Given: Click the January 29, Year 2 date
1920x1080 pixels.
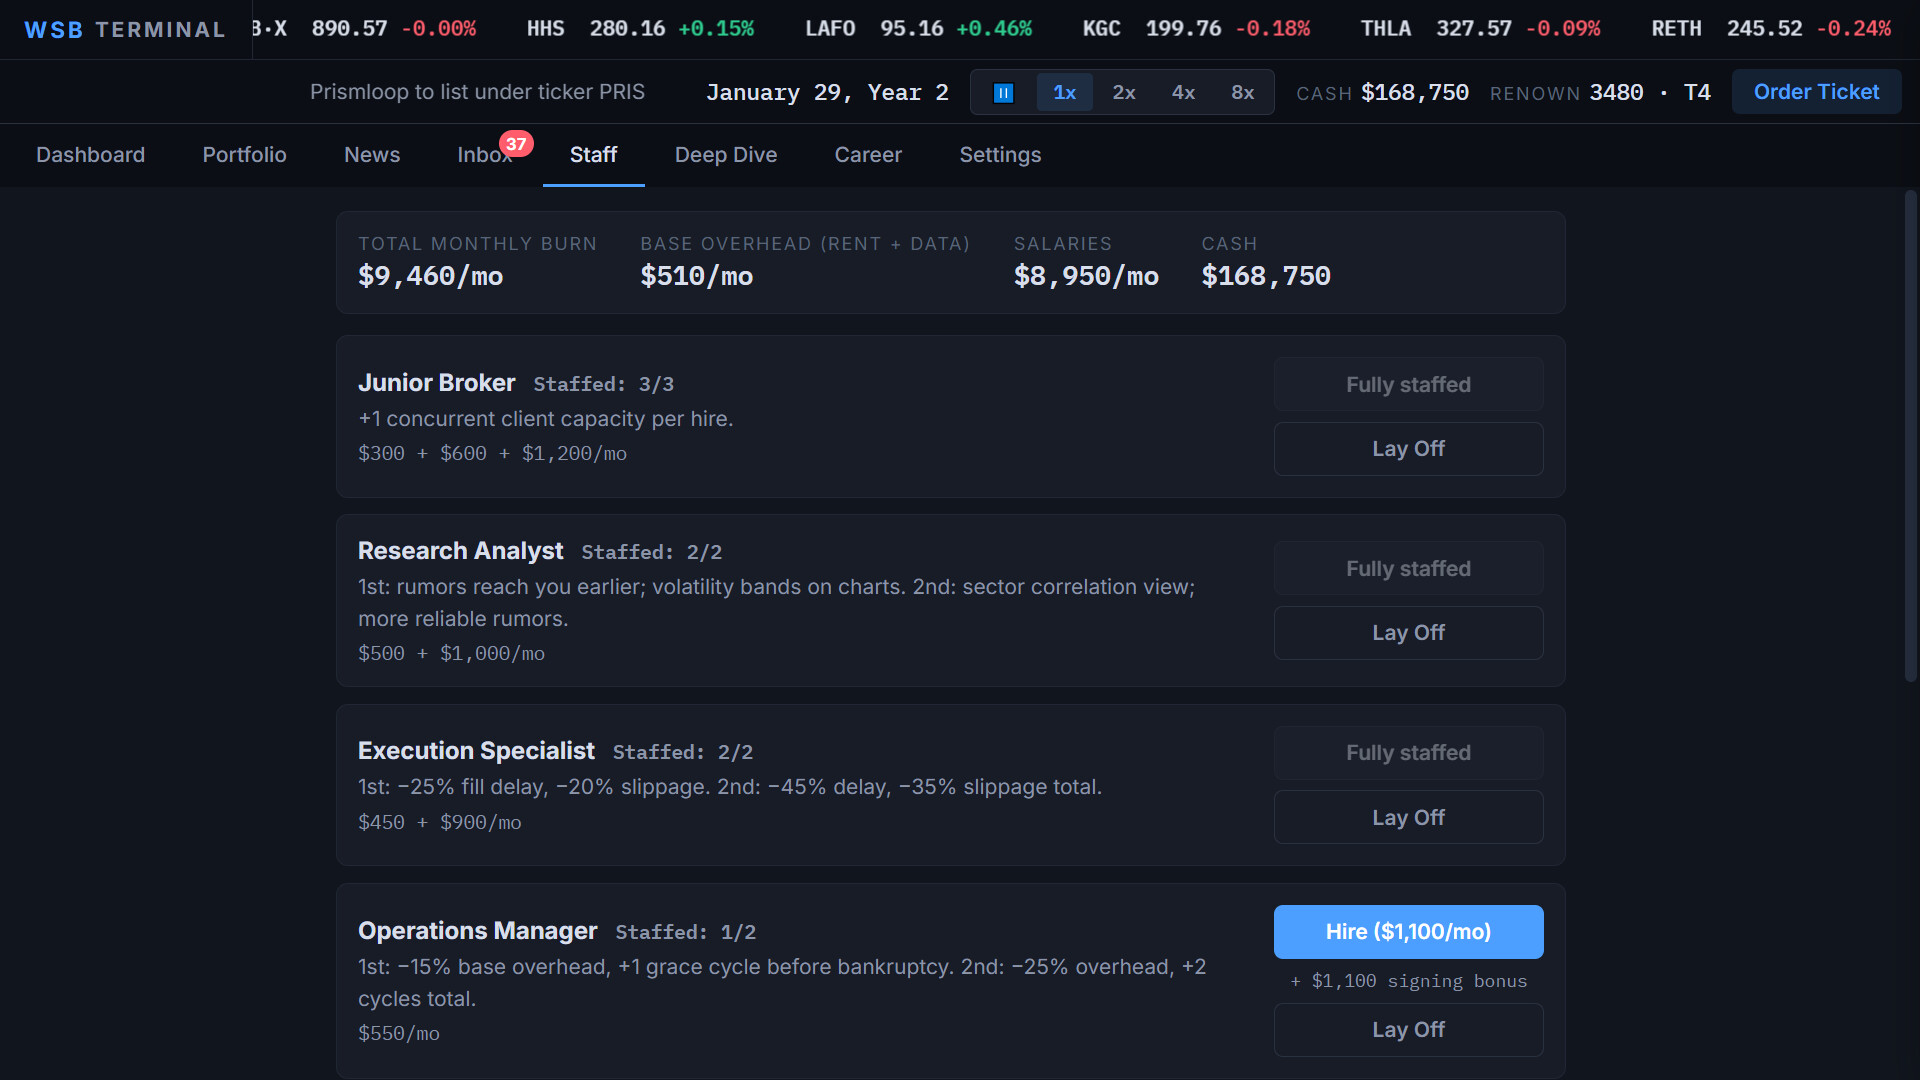Looking at the screenshot, I should pos(827,93).
